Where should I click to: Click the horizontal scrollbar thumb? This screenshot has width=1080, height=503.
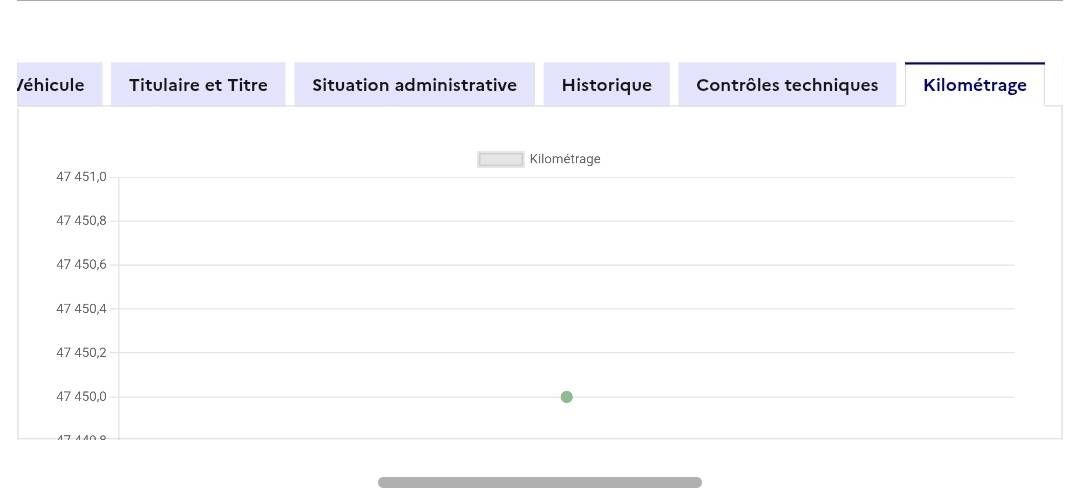(540, 482)
